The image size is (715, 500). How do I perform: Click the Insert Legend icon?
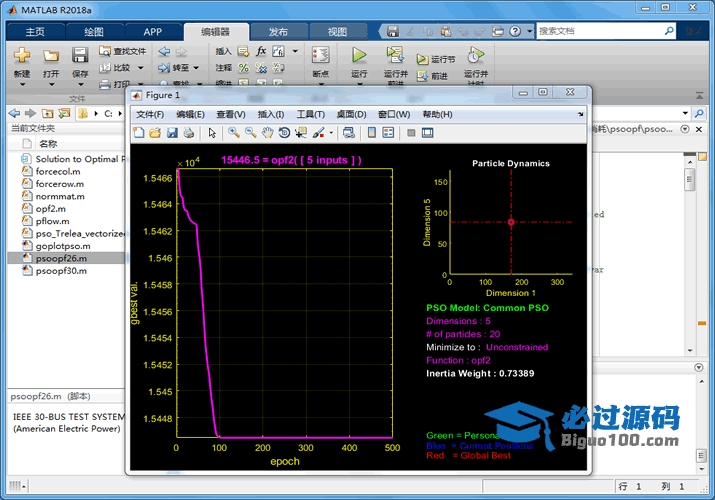[x=388, y=132]
